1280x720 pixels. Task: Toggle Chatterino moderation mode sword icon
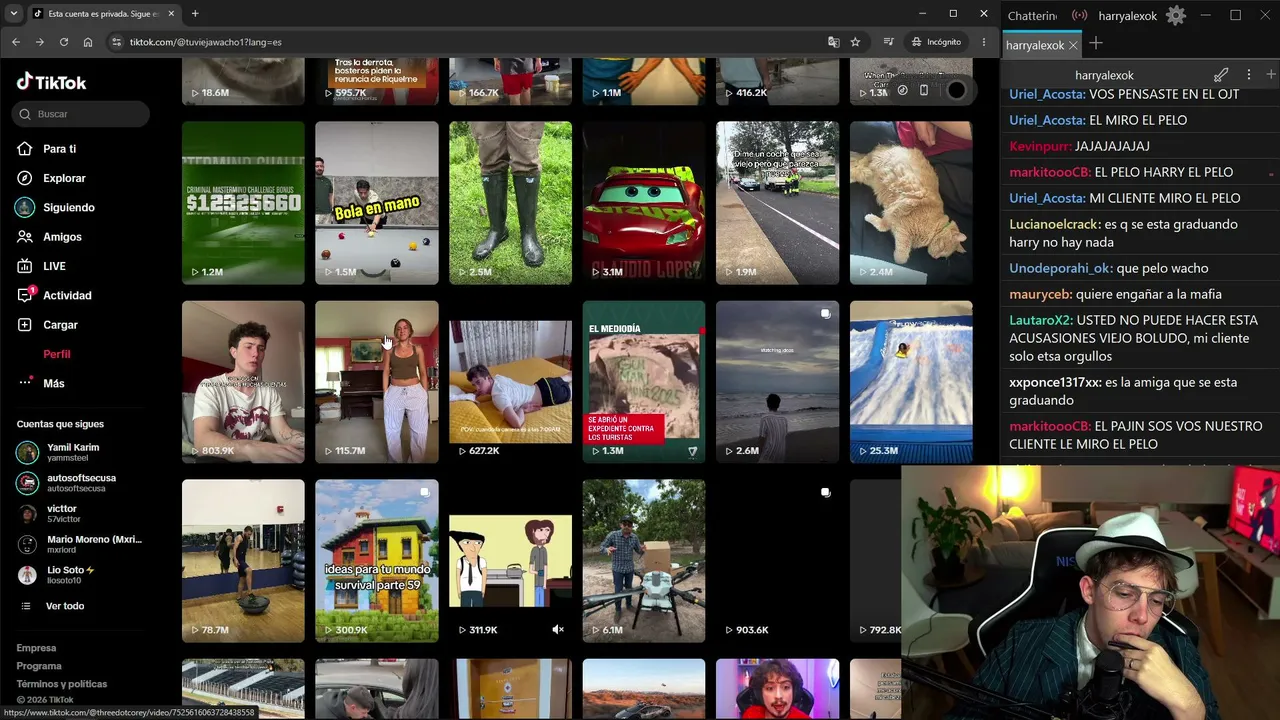pyautogui.click(x=1221, y=75)
